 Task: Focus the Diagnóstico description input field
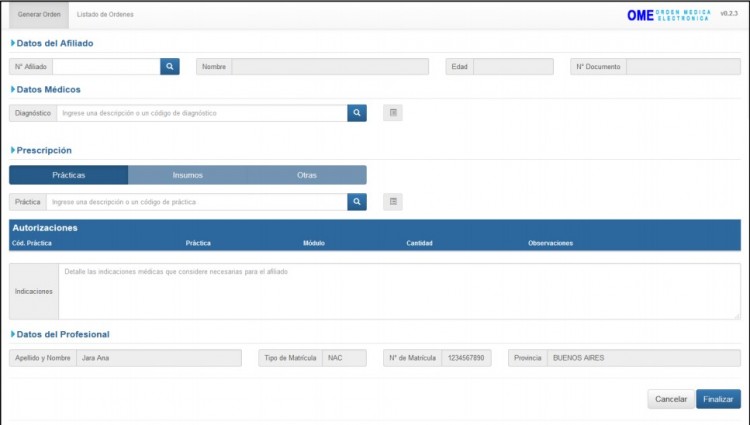point(201,113)
